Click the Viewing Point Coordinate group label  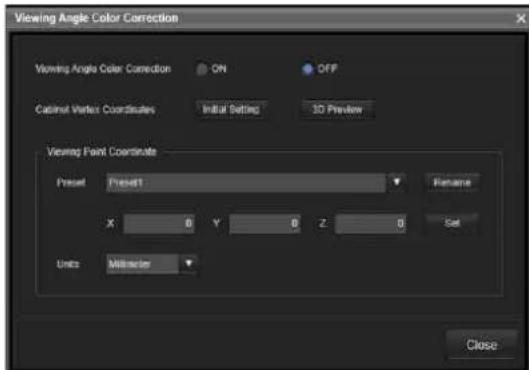[102, 152]
